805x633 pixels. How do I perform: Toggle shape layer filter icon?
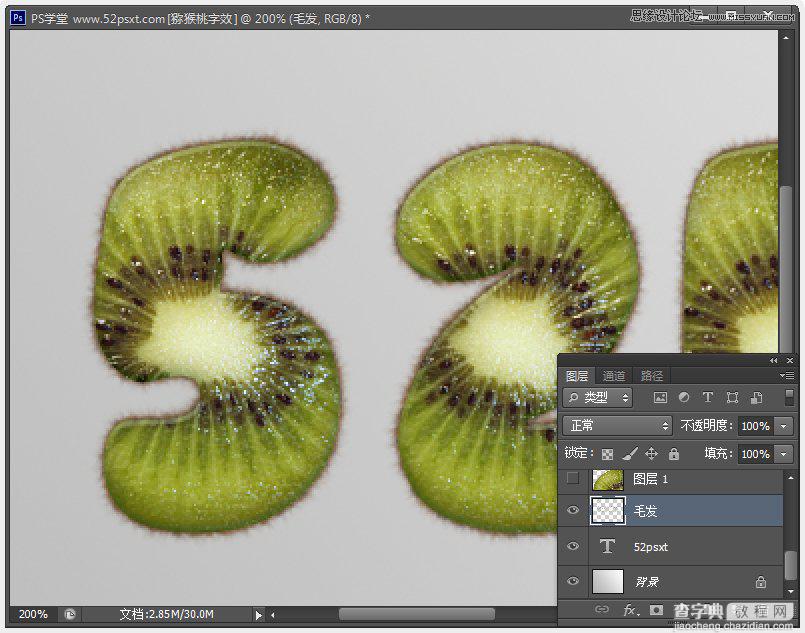click(x=733, y=397)
